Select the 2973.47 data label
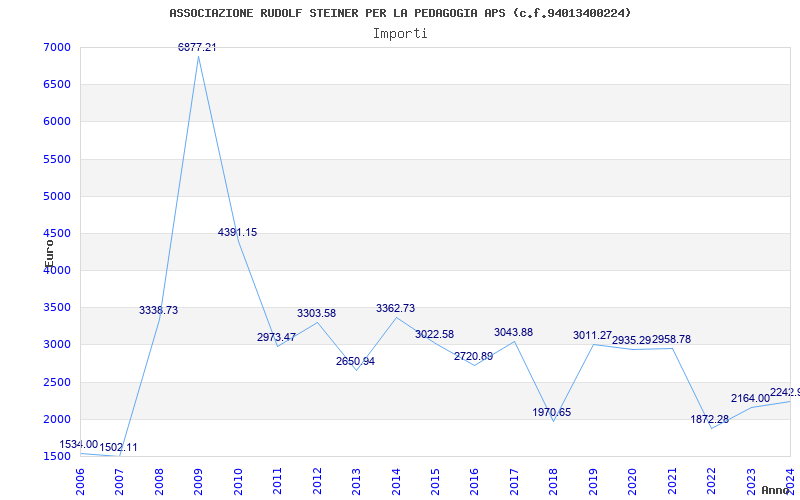800x500 pixels. click(x=277, y=337)
